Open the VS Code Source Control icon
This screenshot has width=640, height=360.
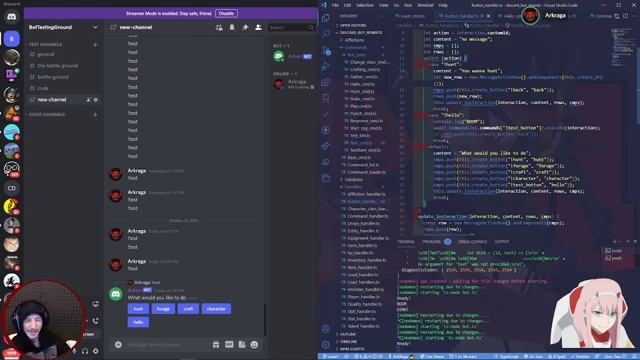coord(326,50)
